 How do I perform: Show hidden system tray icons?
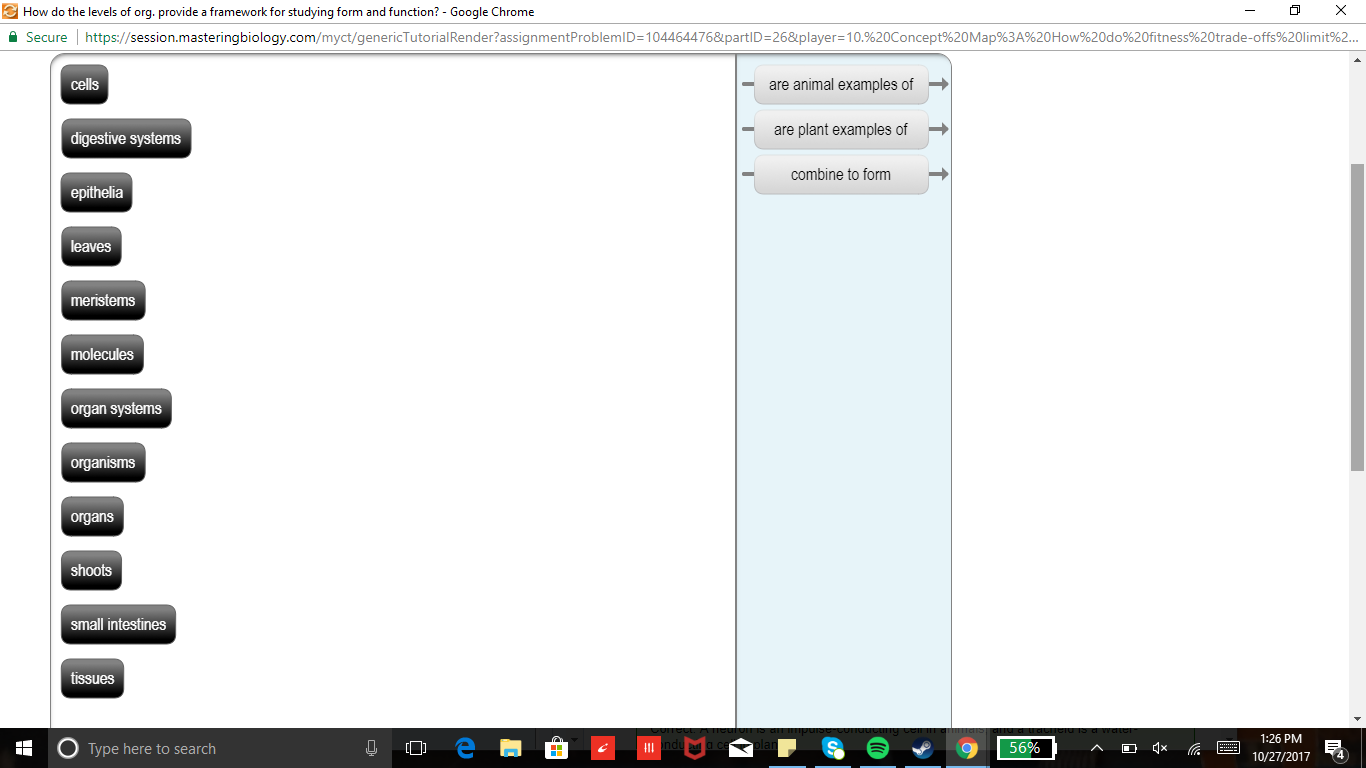(1097, 748)
